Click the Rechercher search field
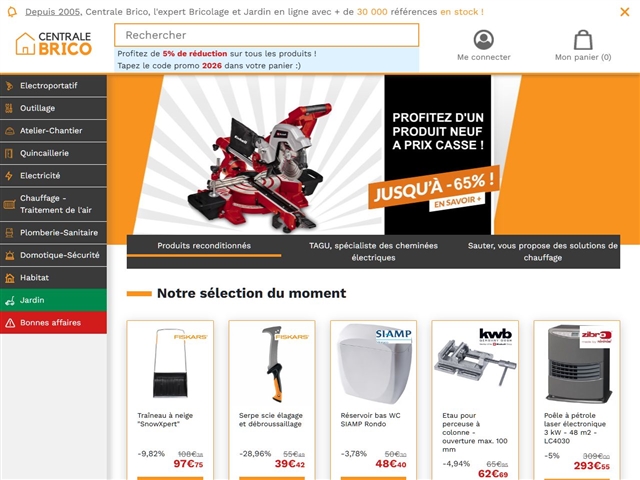 point(267,35)
